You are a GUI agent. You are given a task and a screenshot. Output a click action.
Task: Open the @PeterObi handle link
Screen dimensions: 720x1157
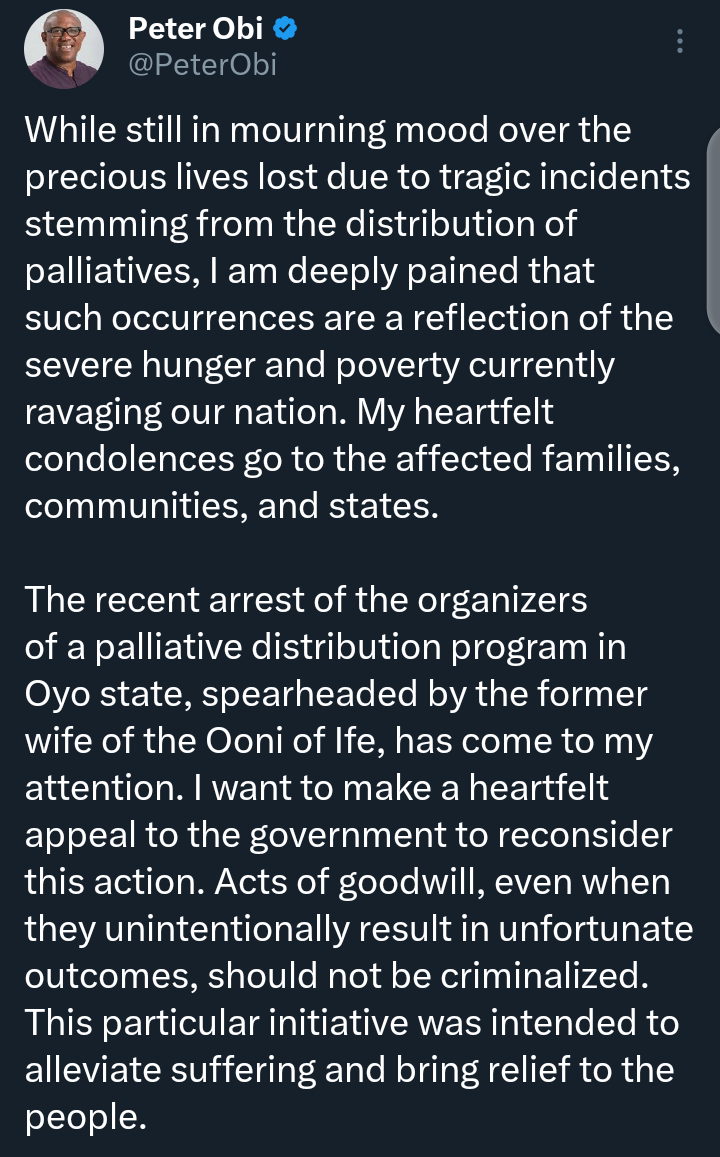(202, 65)
